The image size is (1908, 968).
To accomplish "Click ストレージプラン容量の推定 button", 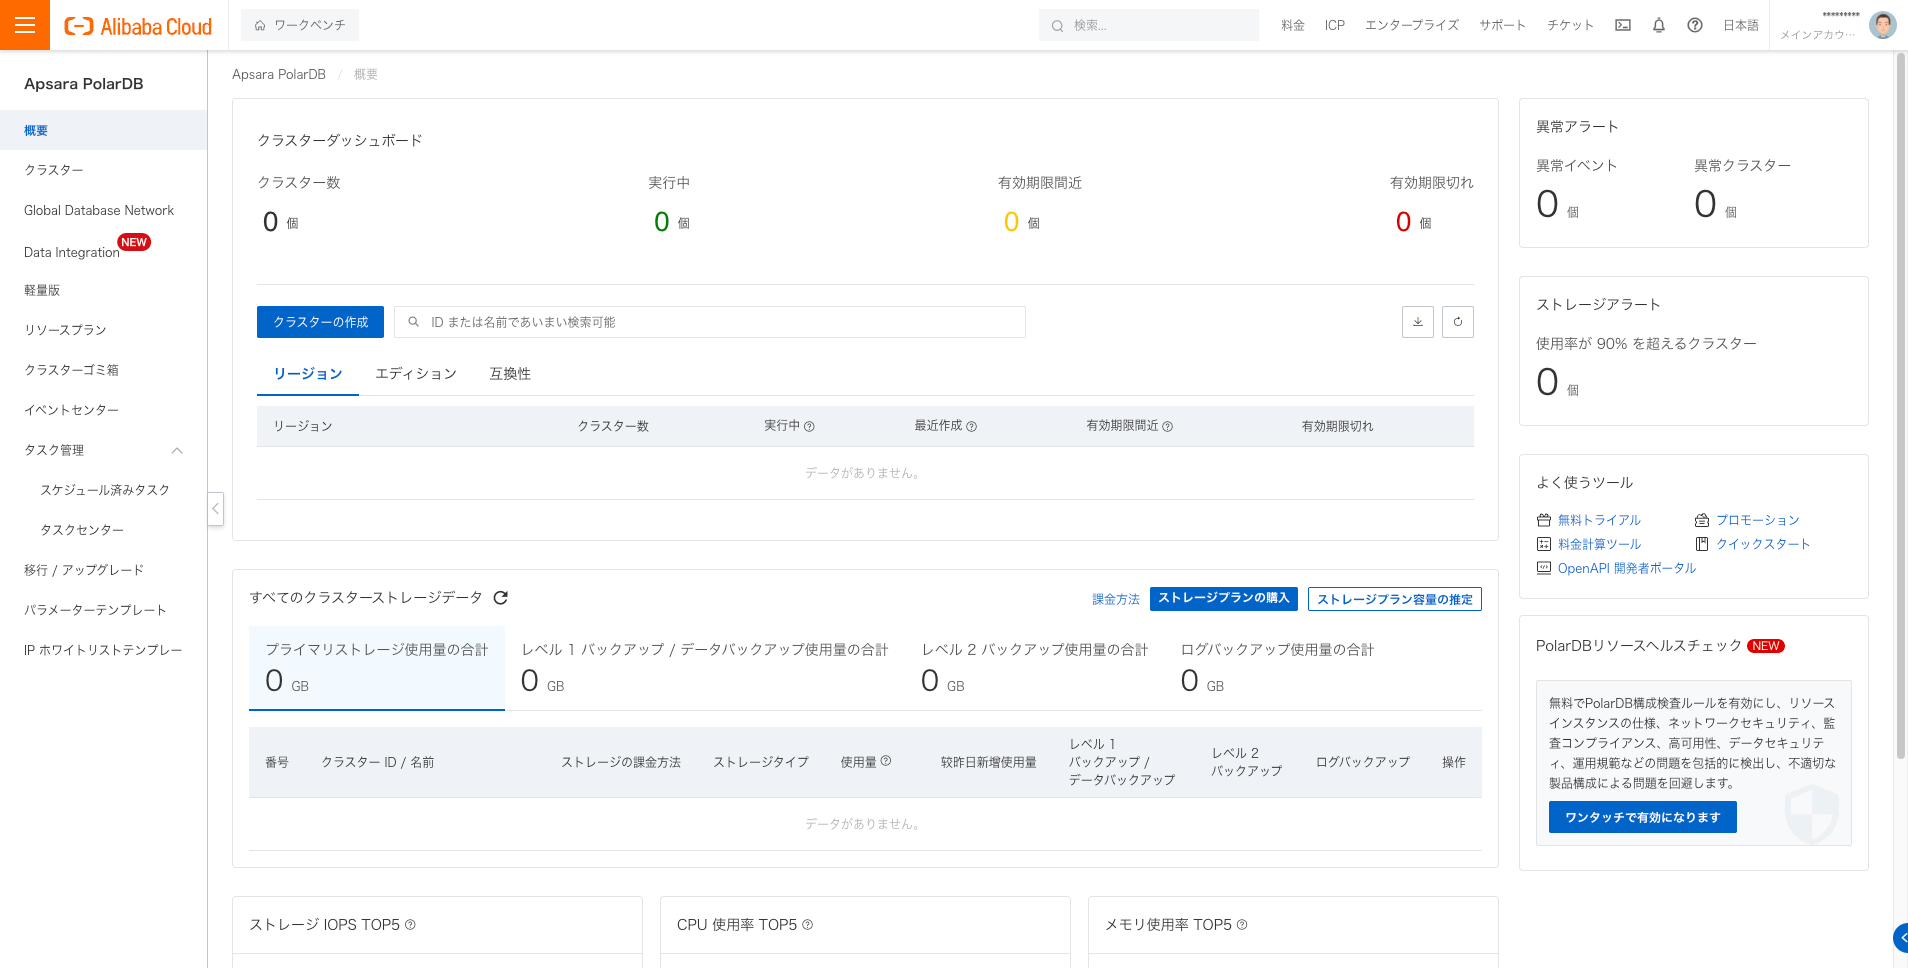I will pos(1395,599).
